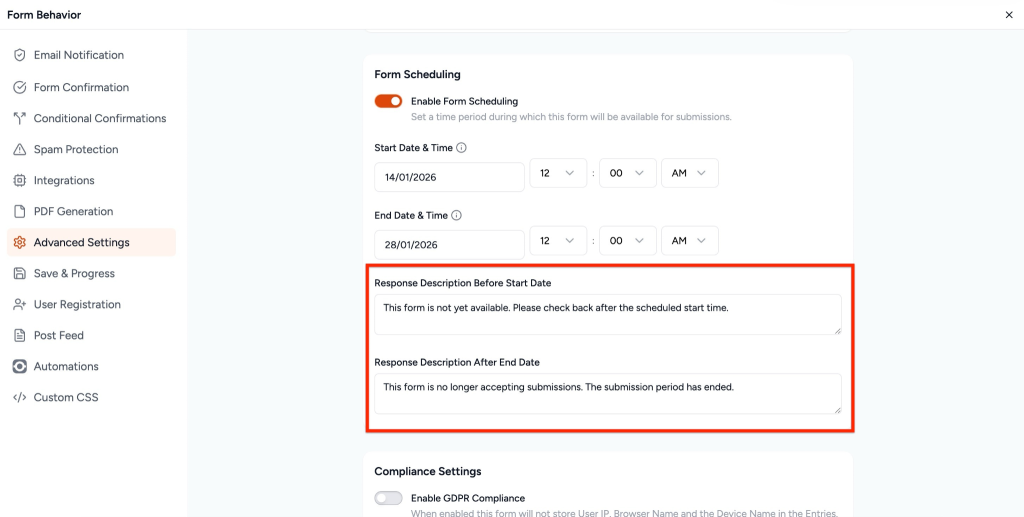The height and width of the screenshot is (517, 1024).
Task: Open the Form Confirmation settings section
Action: click(x=81, y=87)
